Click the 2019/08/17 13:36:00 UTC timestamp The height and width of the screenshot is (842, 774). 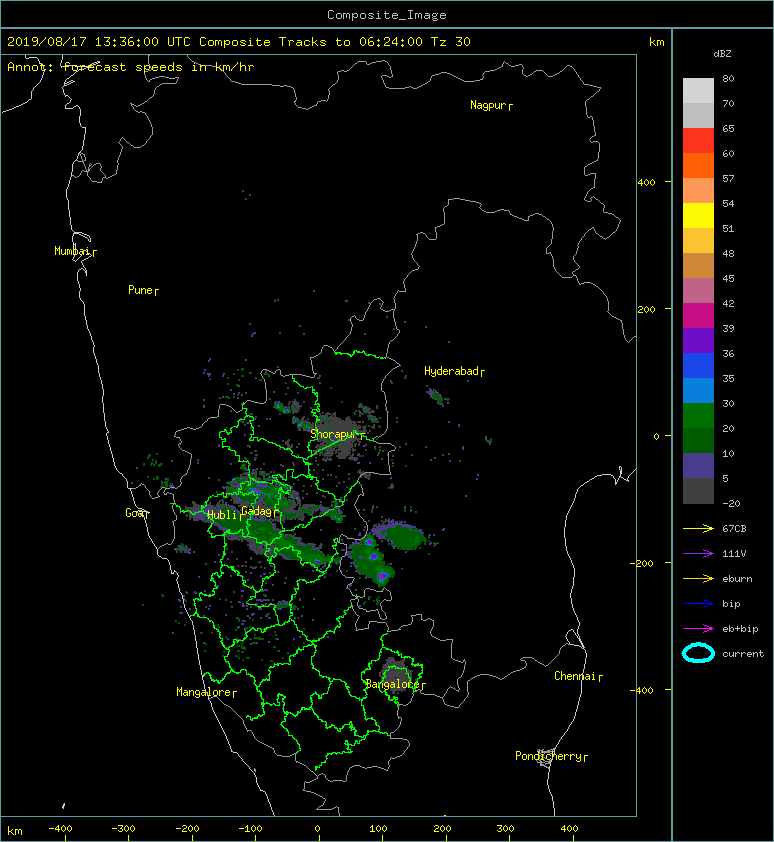pos(98,42)
